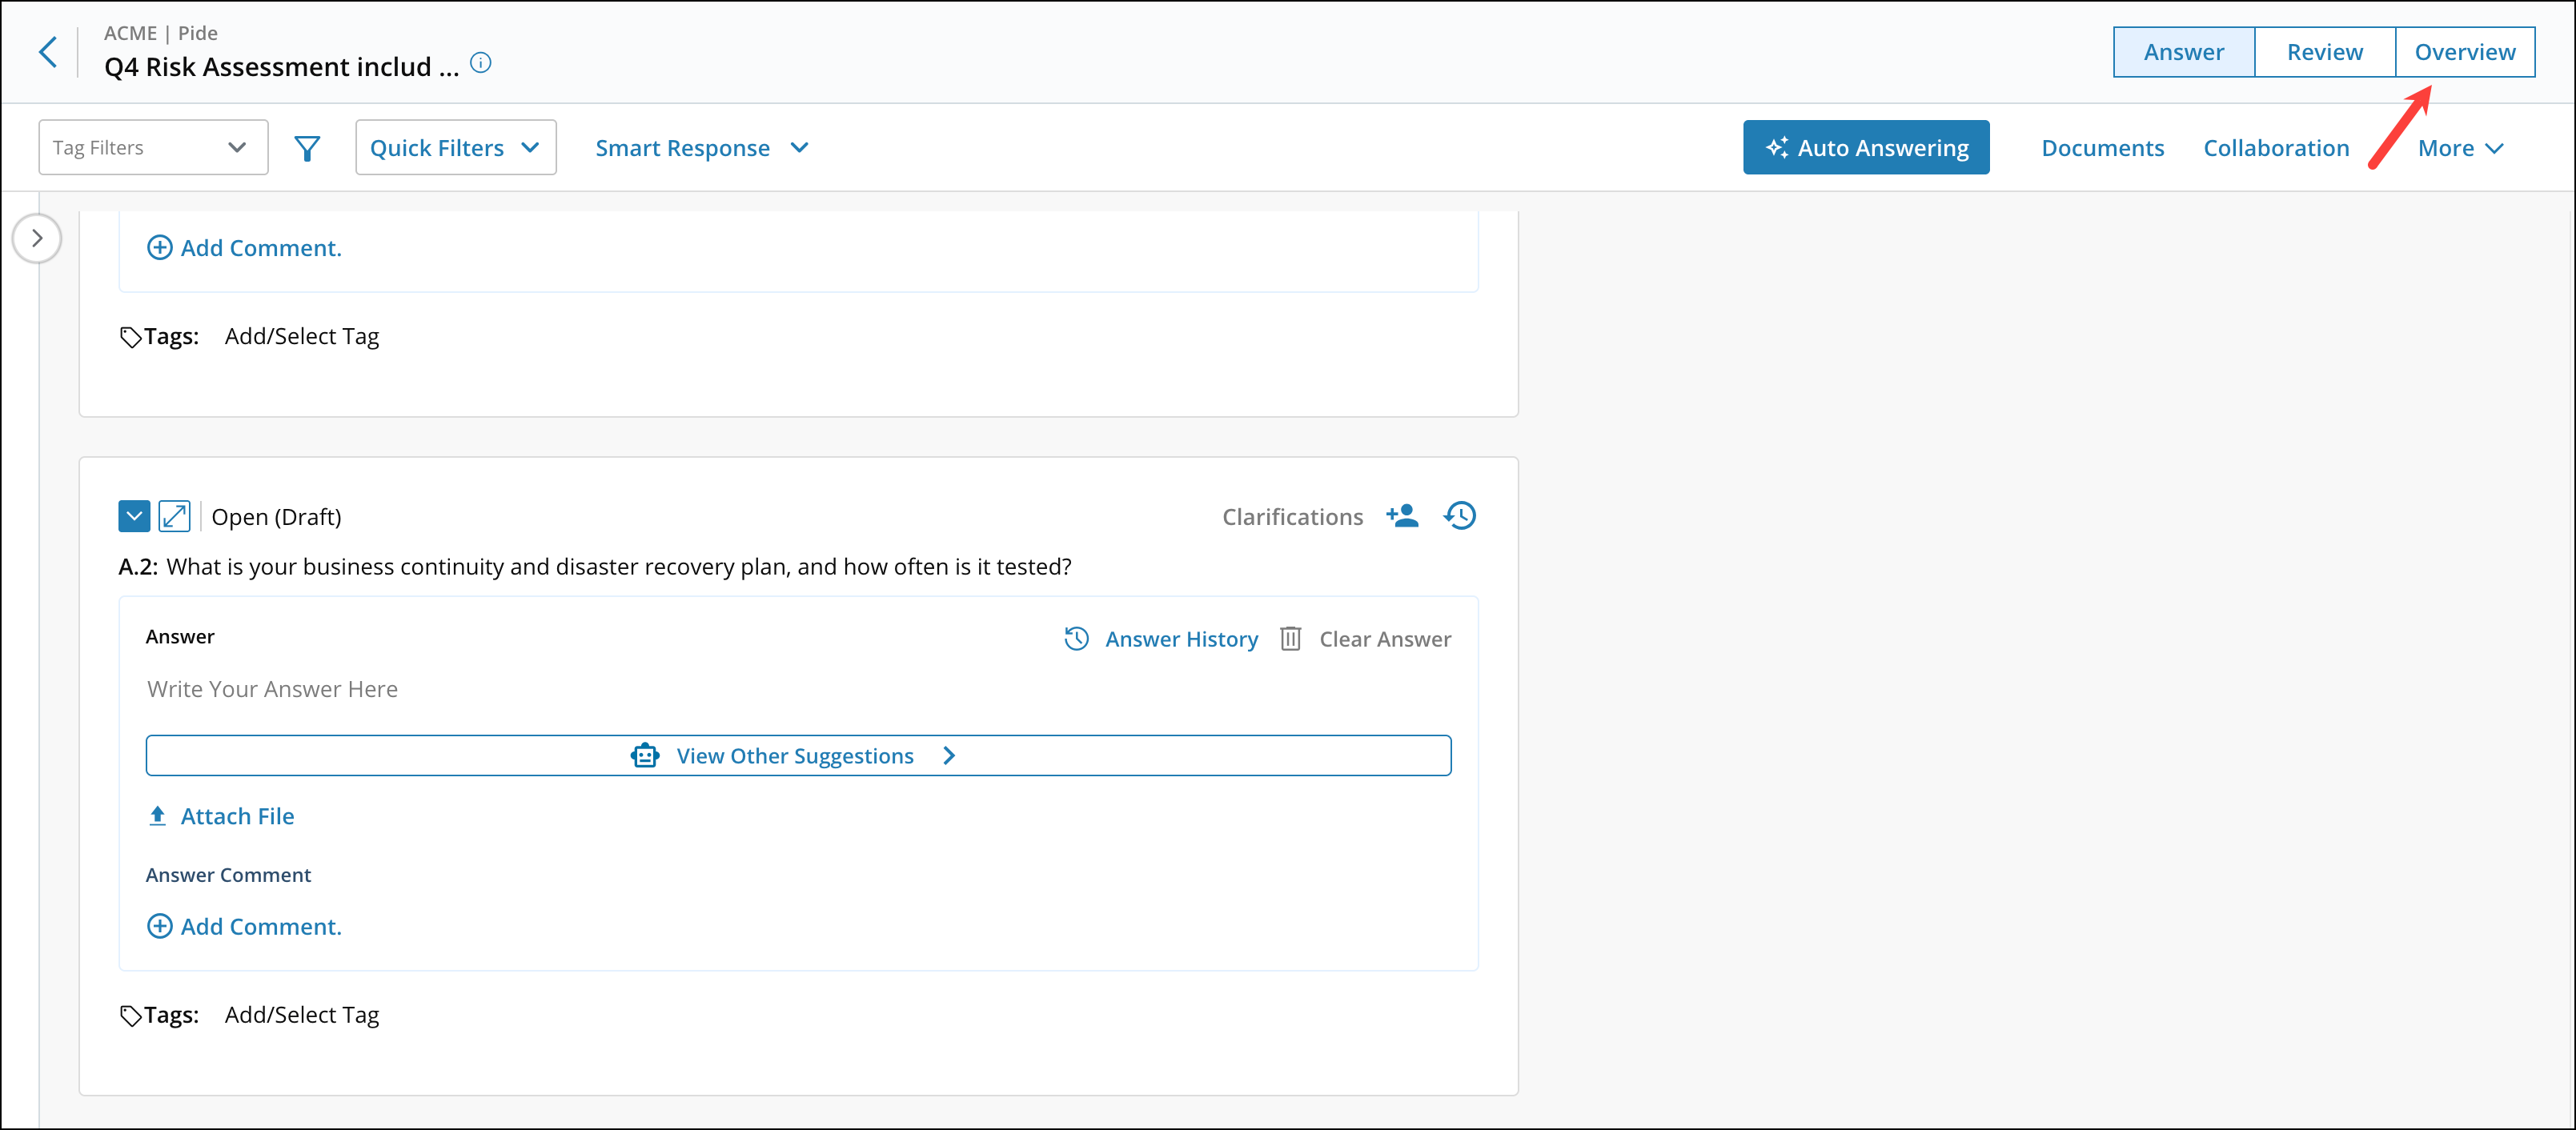Viewport: 2576px width, 1130px height.
Task: Clear the answer using the trash icon
Action: (1291, 639)
